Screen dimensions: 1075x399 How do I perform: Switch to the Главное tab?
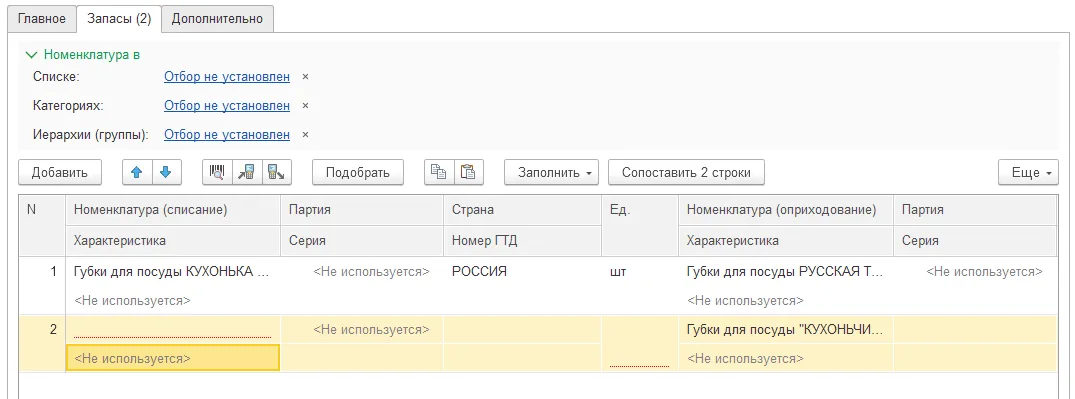point(41,19)
